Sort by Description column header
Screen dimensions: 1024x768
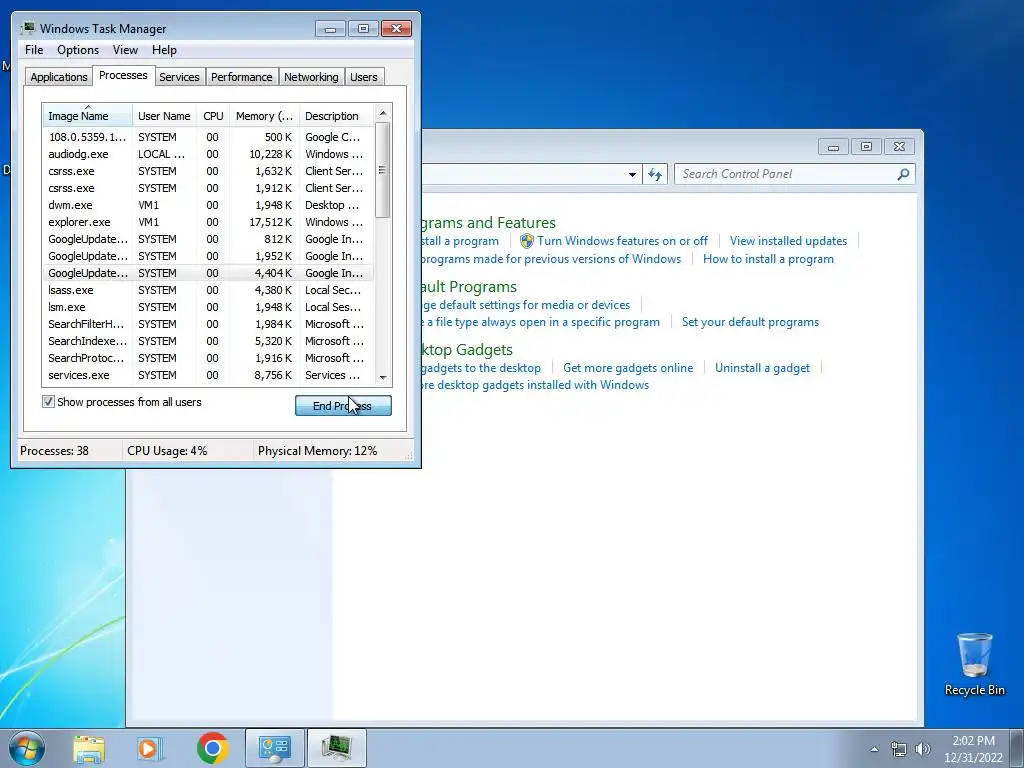(336, 116)
